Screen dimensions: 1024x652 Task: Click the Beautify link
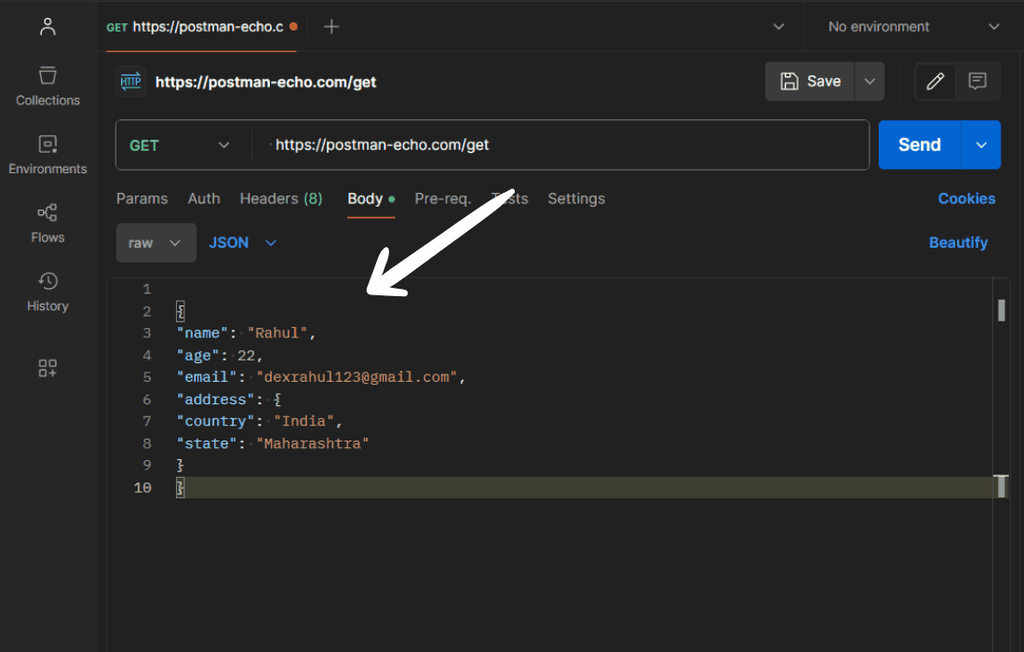click(x=958, y=243)
